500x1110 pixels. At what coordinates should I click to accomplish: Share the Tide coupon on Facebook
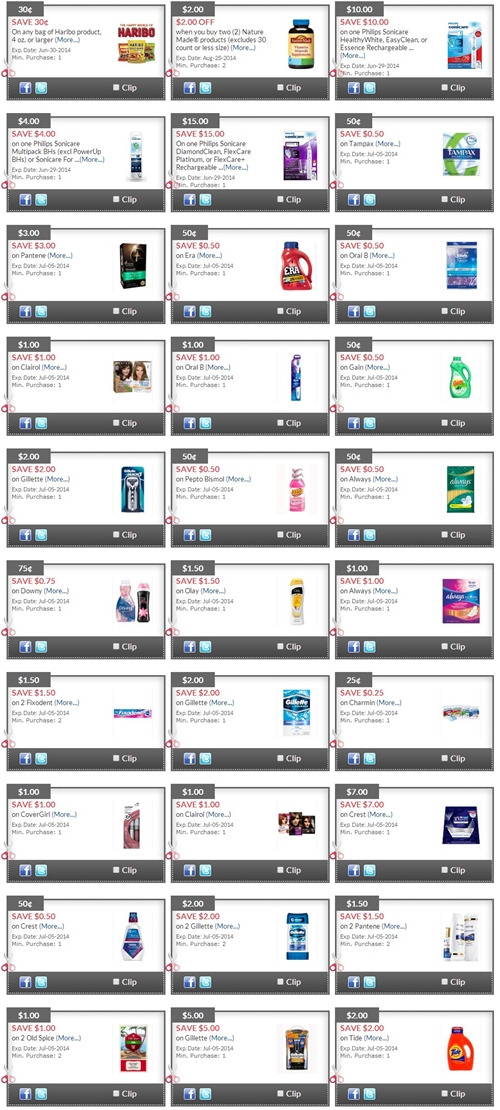(354, 1094)
